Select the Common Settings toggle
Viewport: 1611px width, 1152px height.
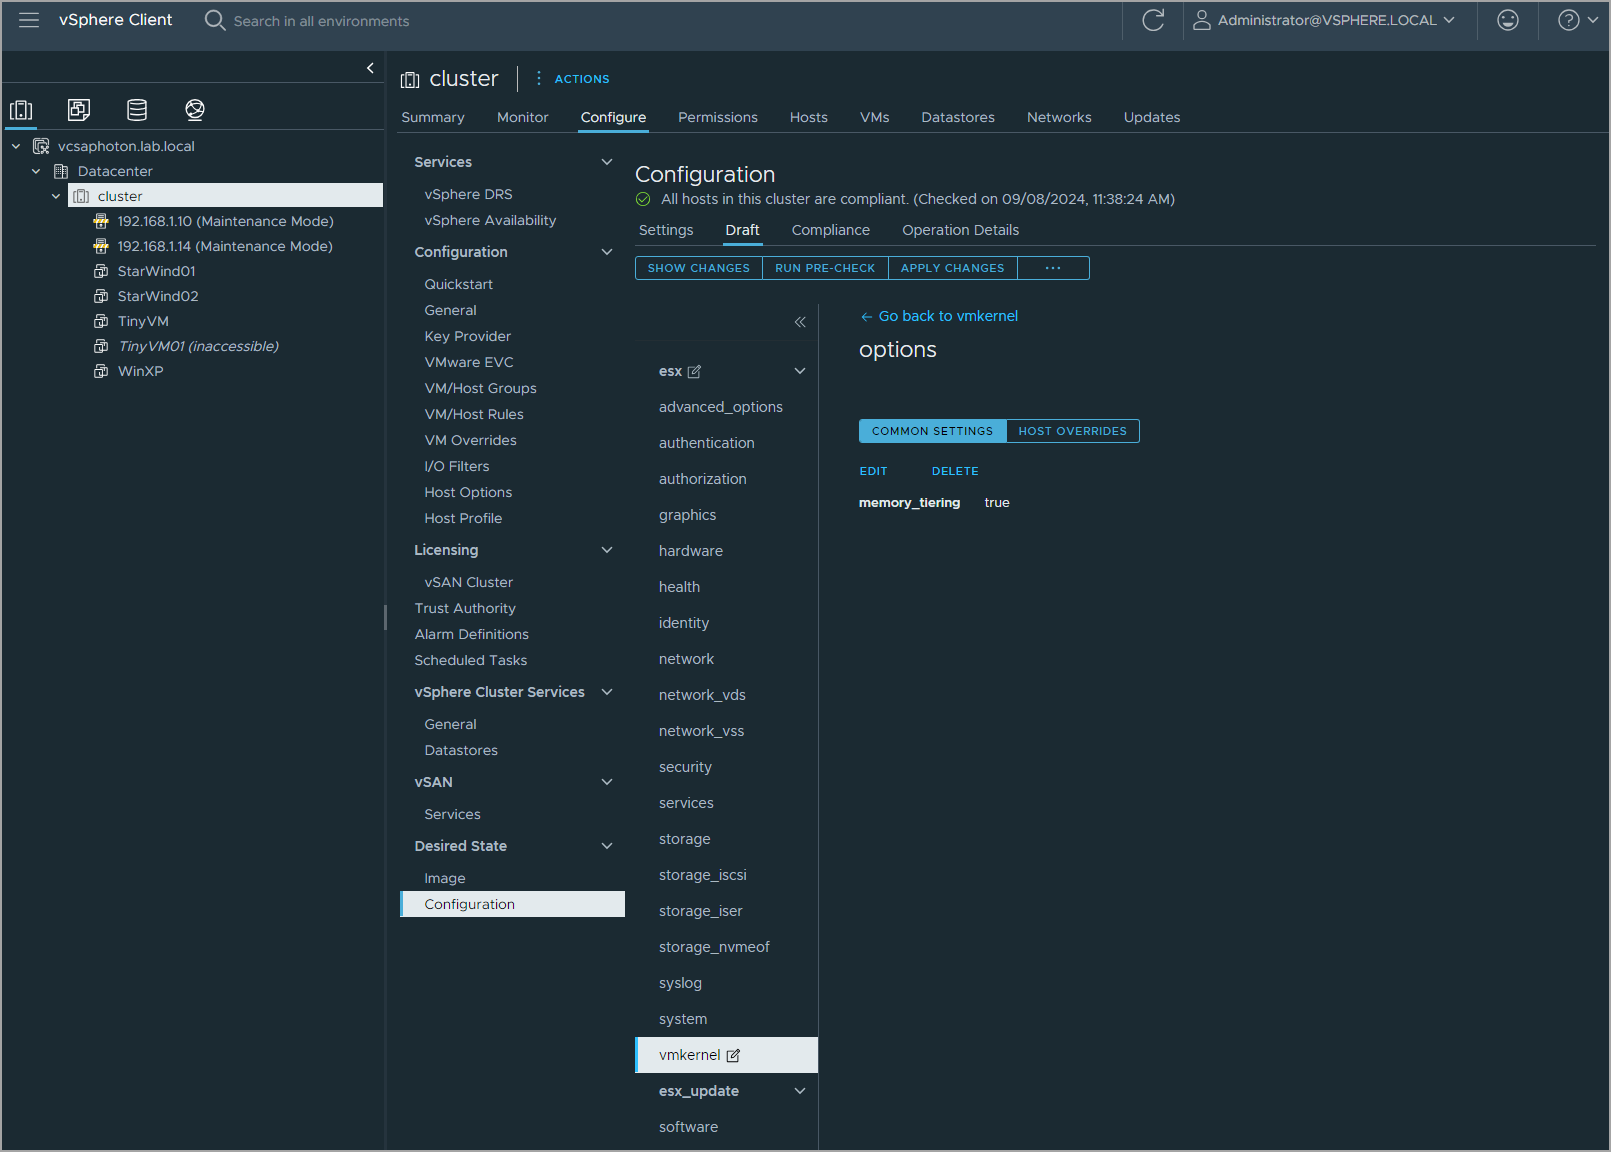933,431
